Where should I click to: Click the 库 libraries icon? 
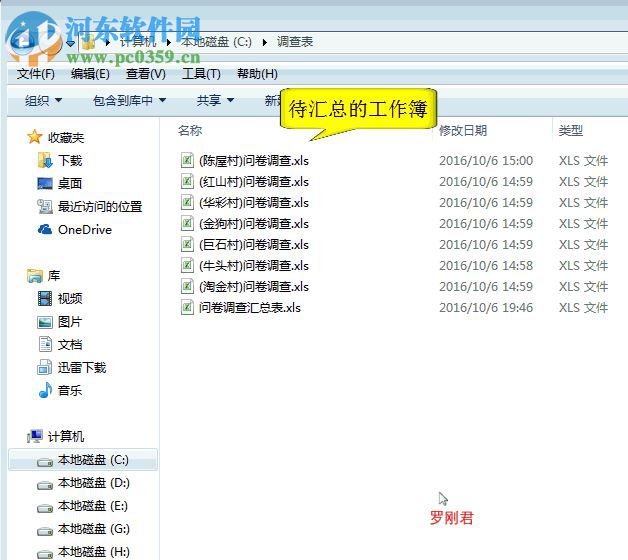(35, 276)
